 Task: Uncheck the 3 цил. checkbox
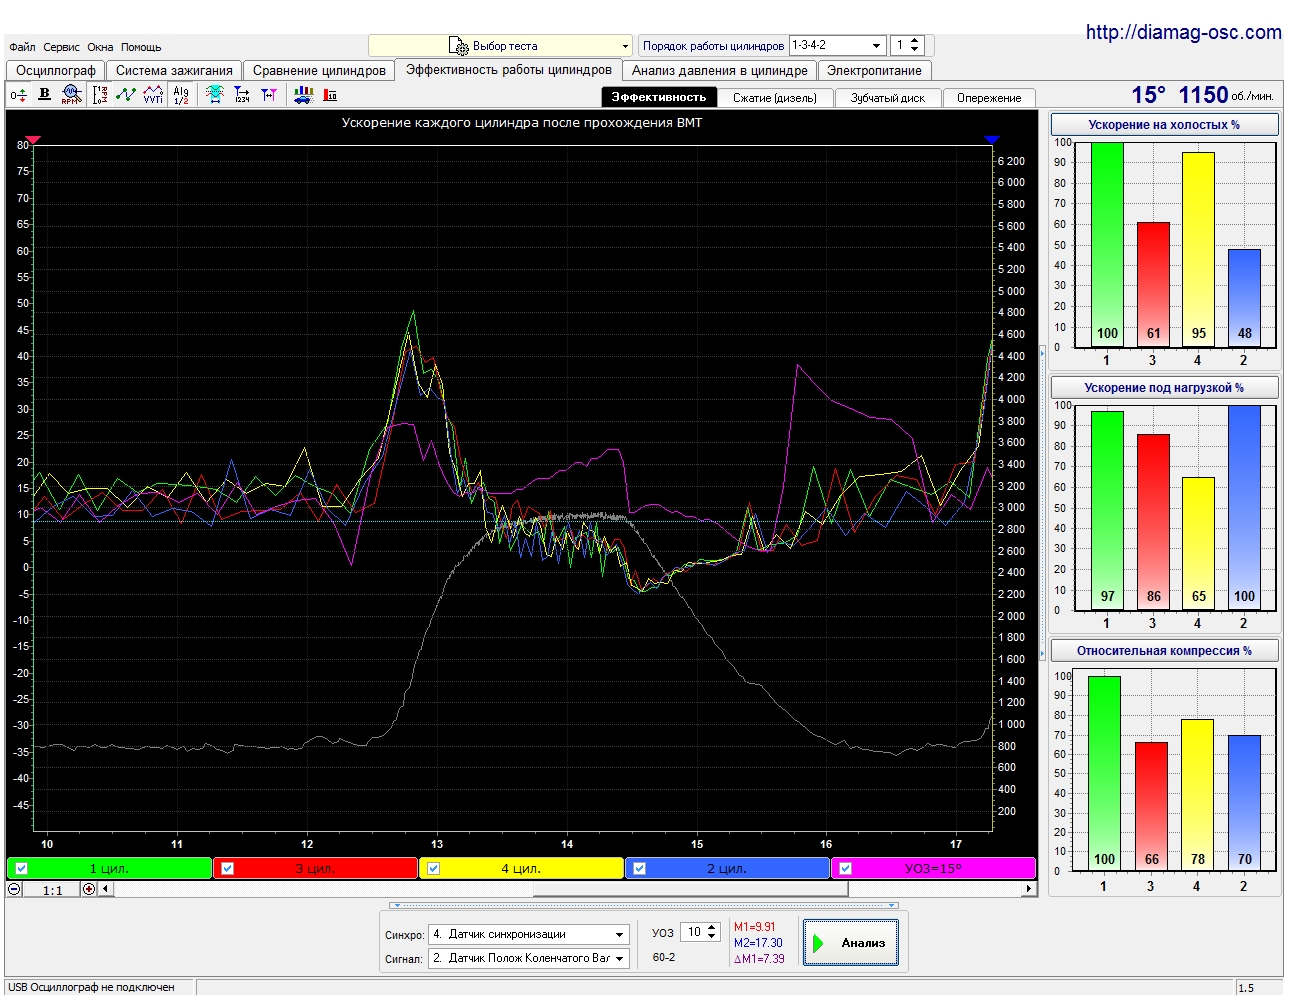point(228,868)
